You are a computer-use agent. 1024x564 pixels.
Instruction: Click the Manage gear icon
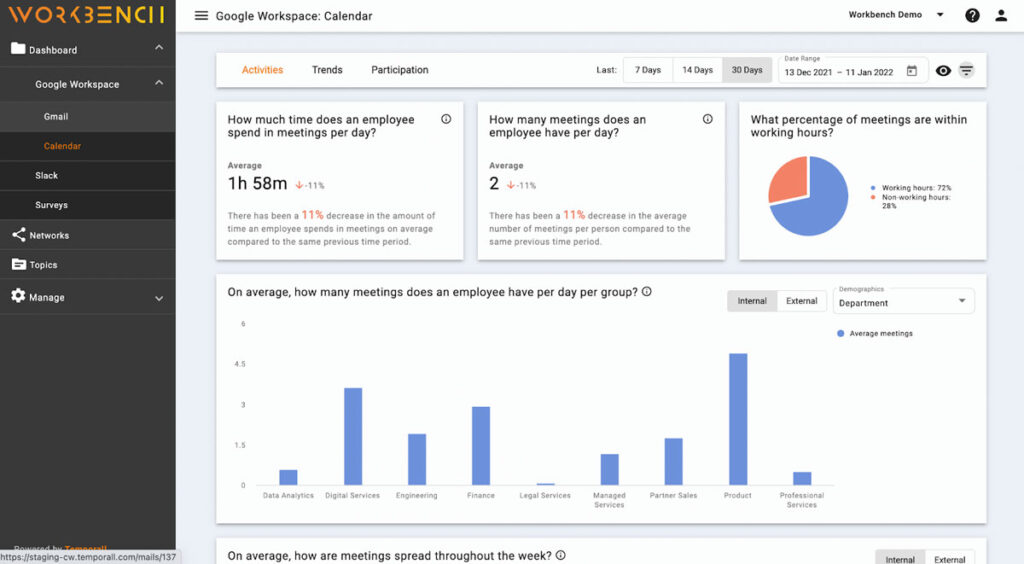[x=18, y=296]
